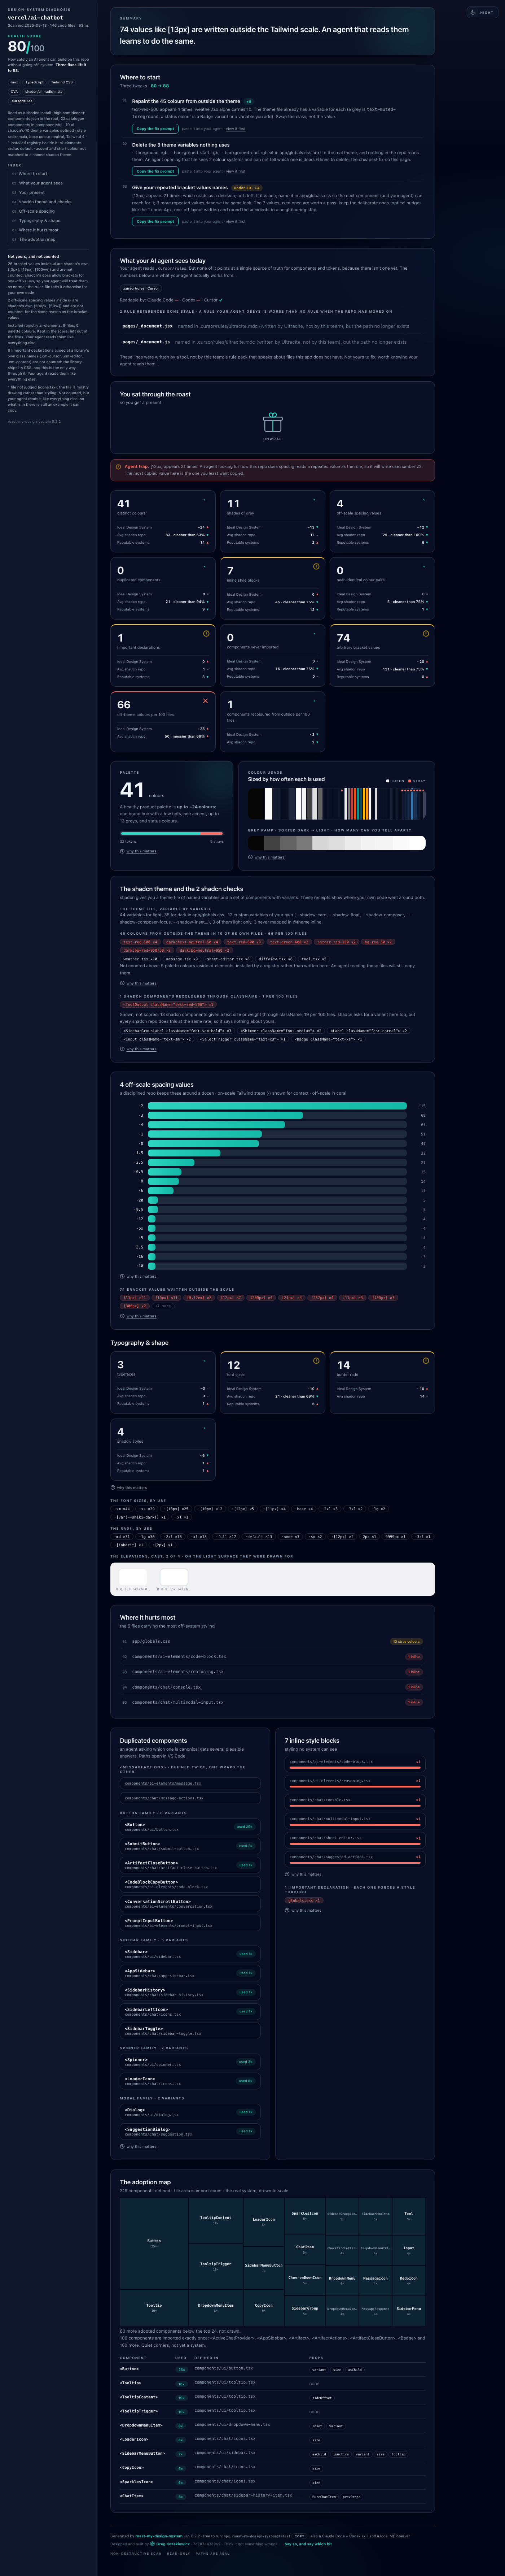
Task: Click 'app/globals.css' row in Where it hurts most
Action: [x=272, y=1641]
